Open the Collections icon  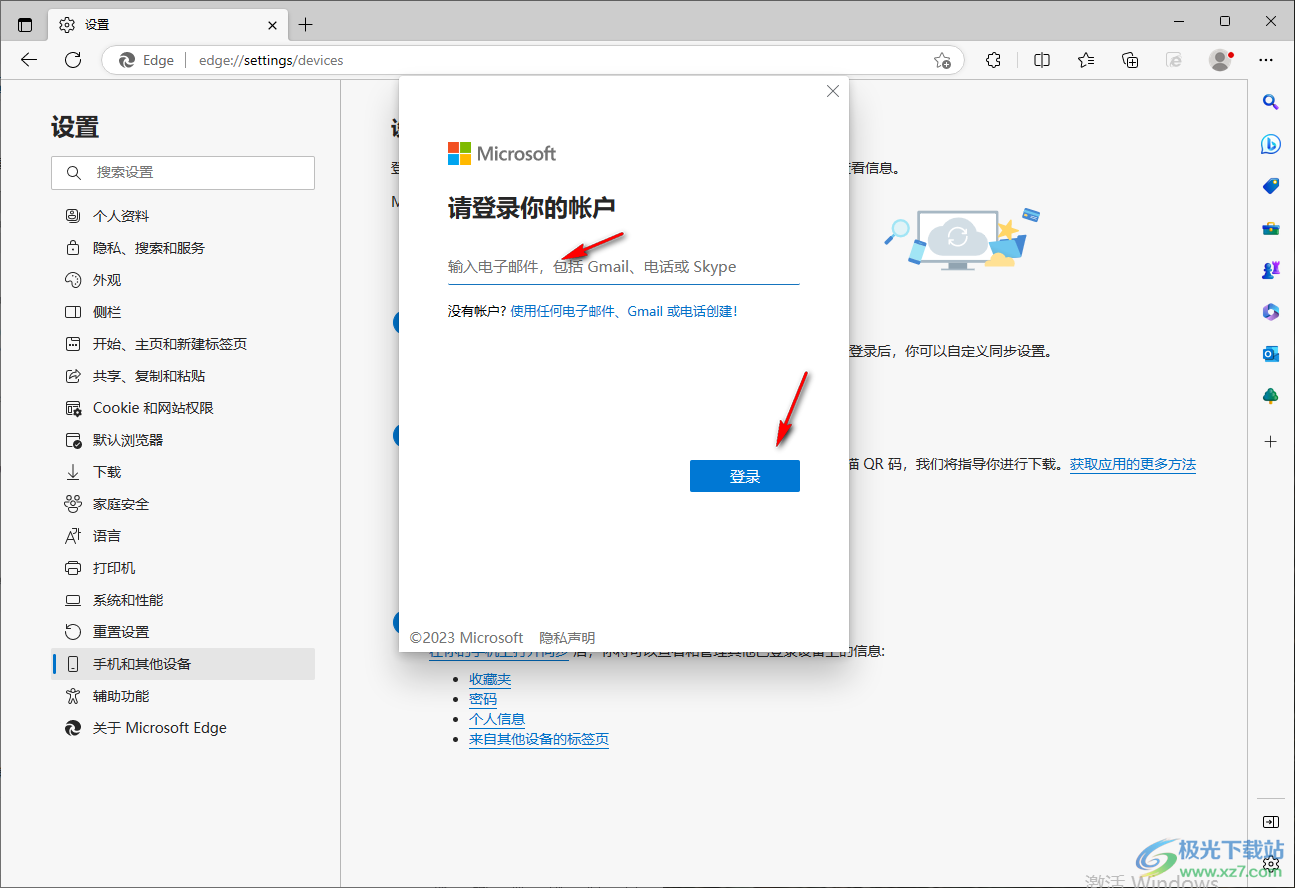(1130, 60)
